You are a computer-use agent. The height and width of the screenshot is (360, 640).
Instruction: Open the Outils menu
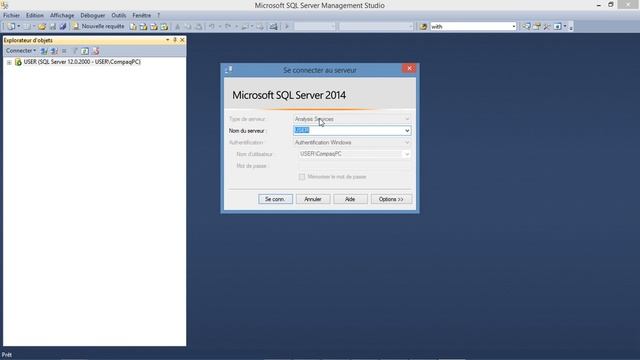click(x=119, y=15)
